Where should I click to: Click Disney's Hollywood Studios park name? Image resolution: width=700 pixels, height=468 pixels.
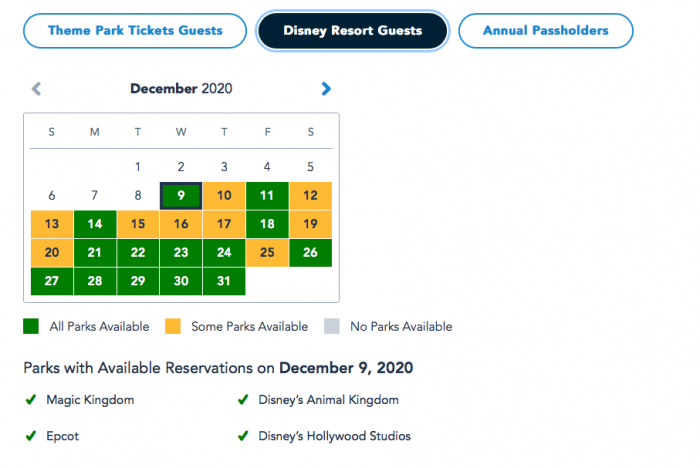coord(334,436)
